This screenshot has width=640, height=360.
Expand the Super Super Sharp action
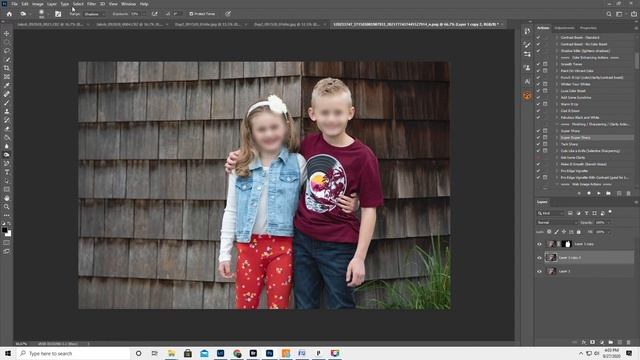(x=557, y=138)
